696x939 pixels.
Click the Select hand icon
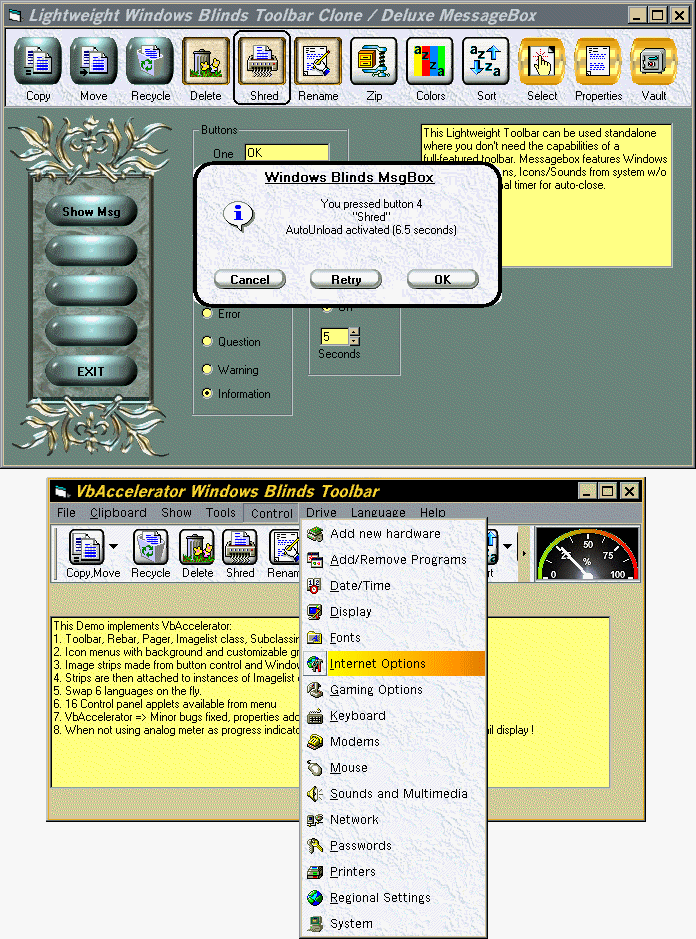[541, 63]
